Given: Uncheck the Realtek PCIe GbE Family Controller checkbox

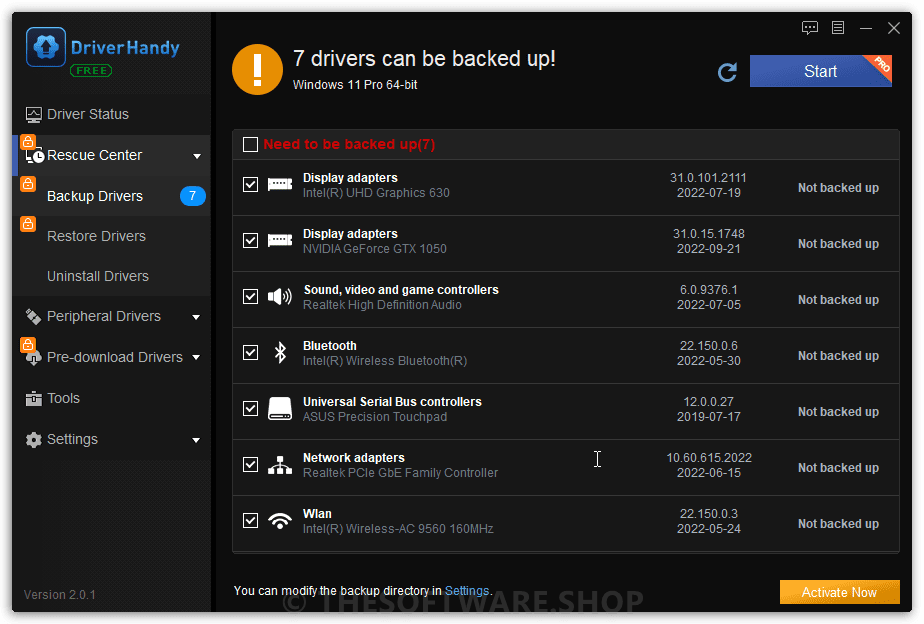Looking at the screenshot, I should [250, 464].
